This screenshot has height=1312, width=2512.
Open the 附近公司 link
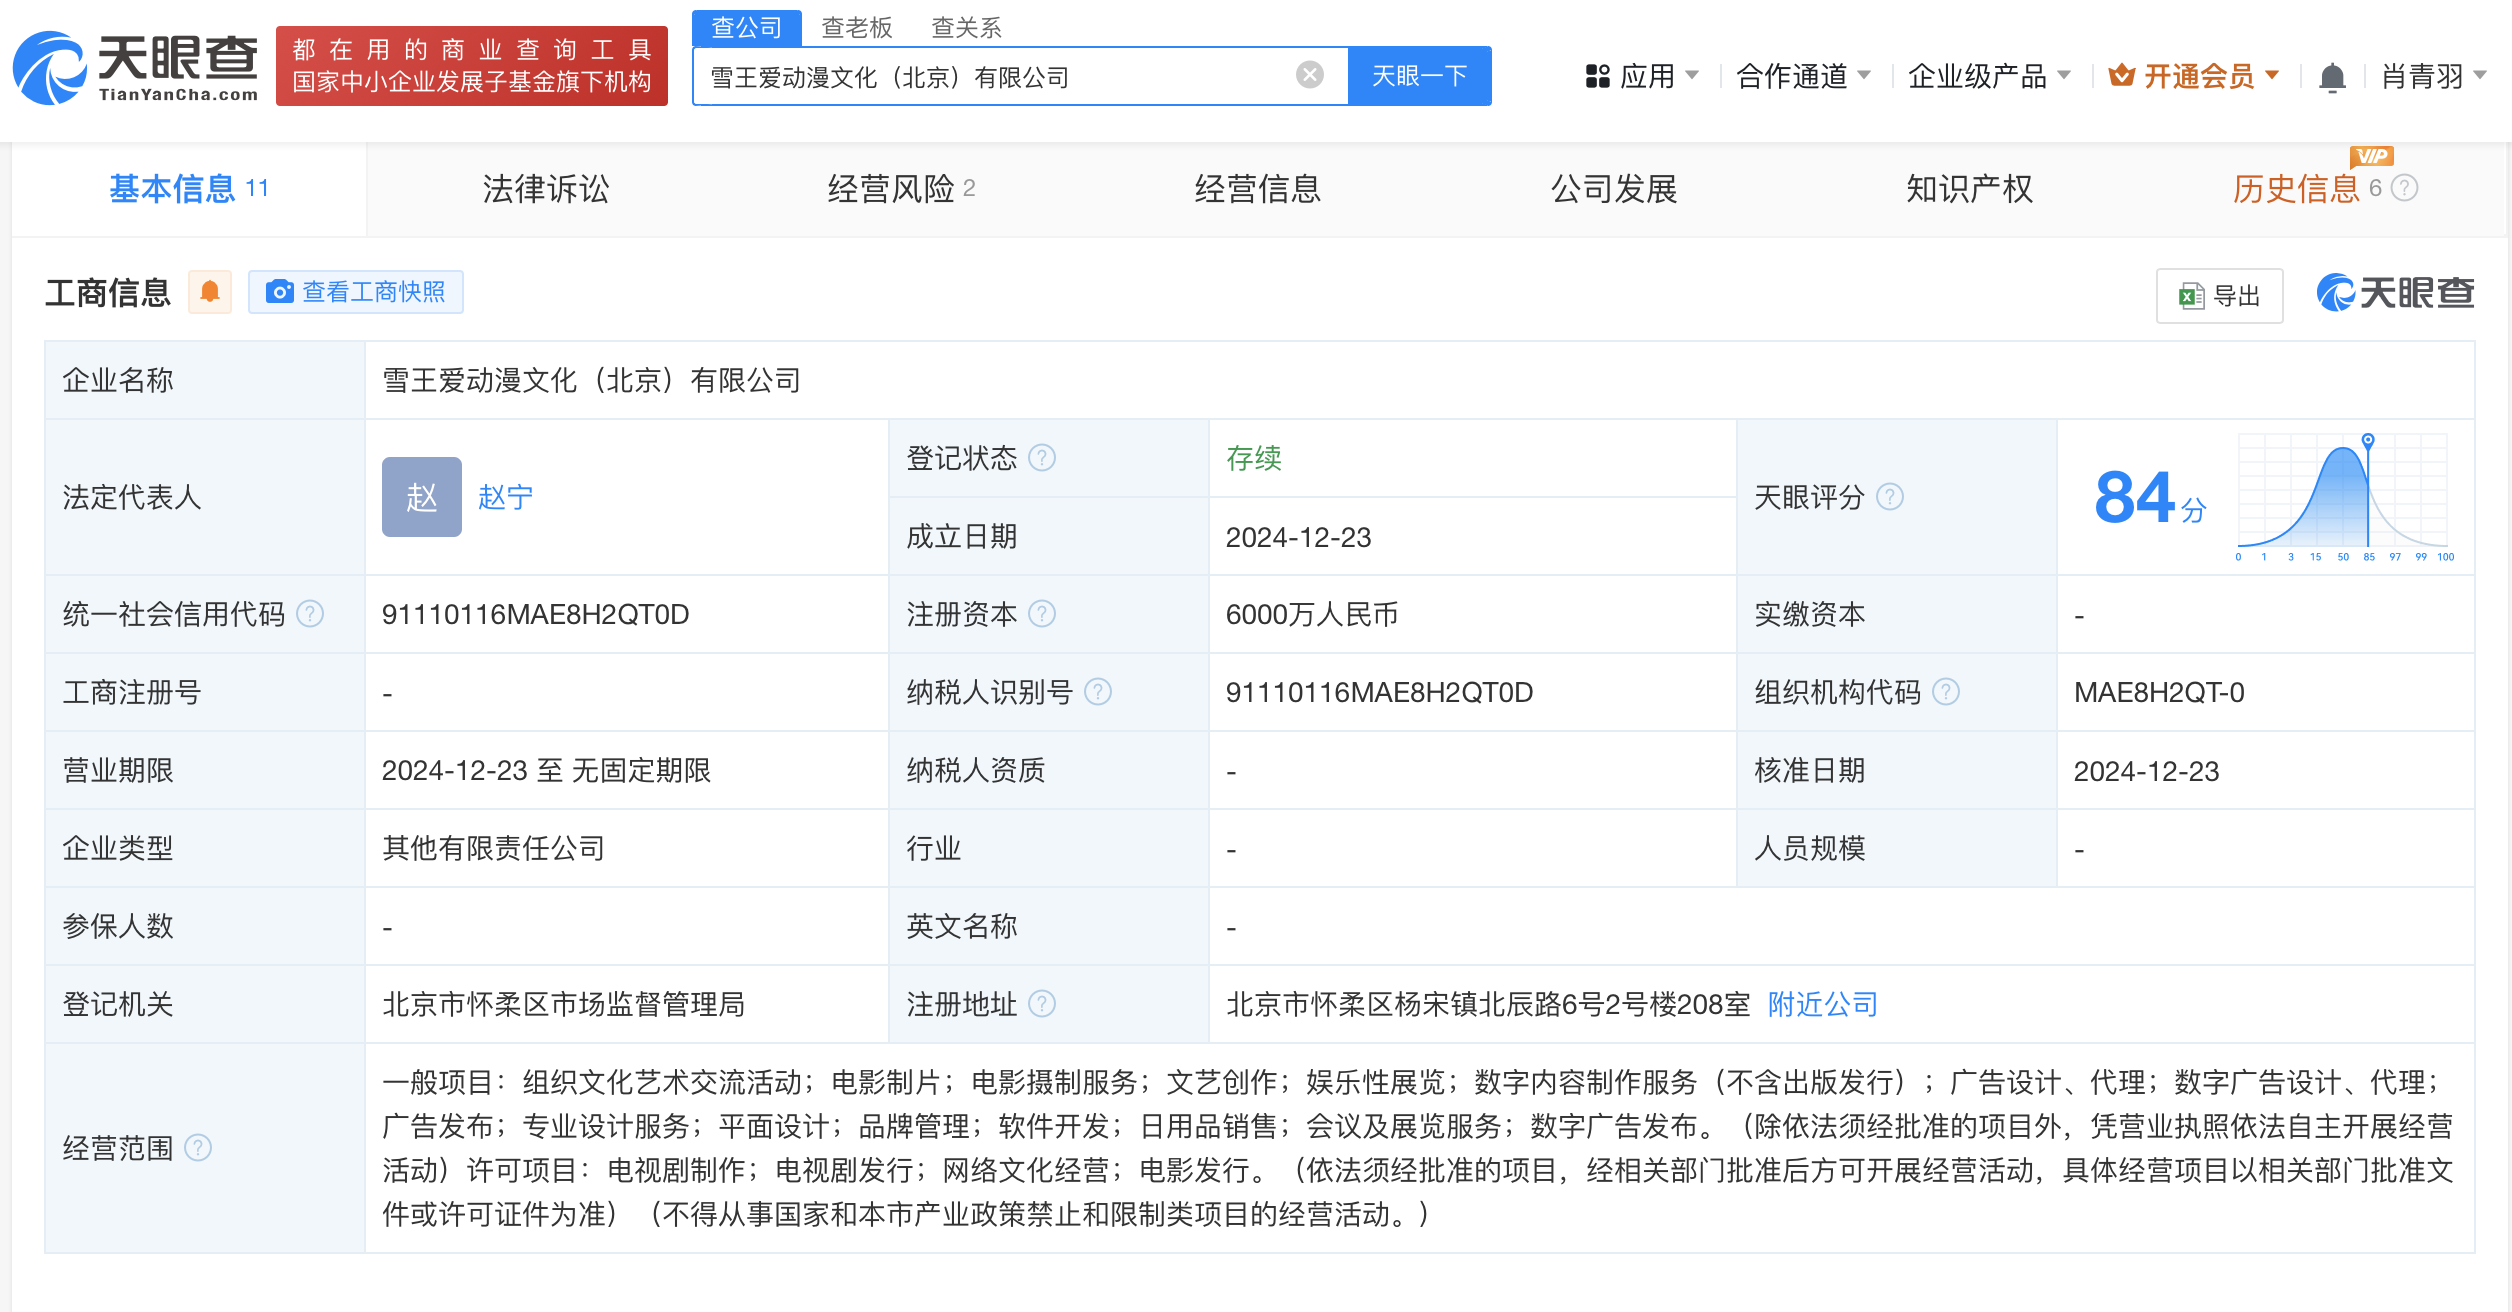(x=1821, y=1004)
